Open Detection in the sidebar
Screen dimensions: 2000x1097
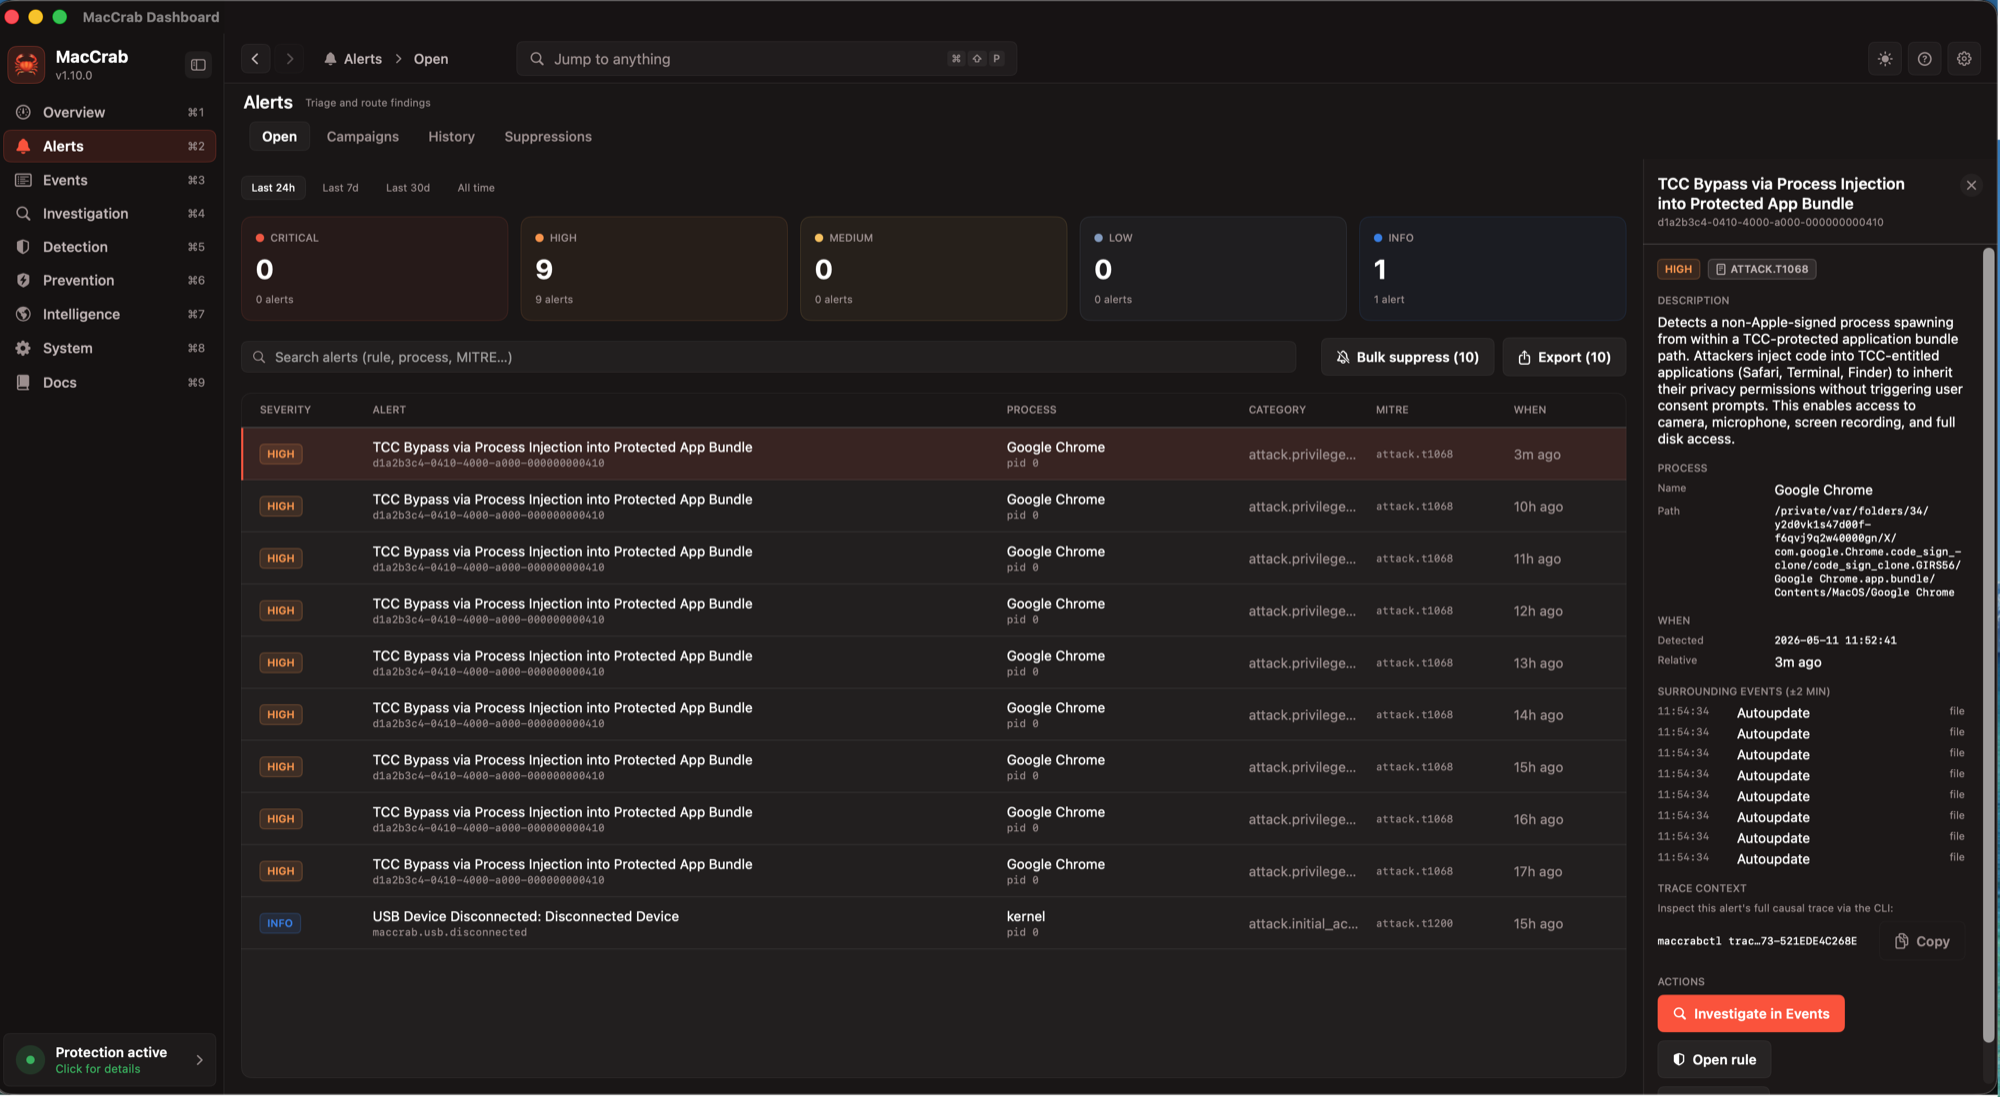110,247
